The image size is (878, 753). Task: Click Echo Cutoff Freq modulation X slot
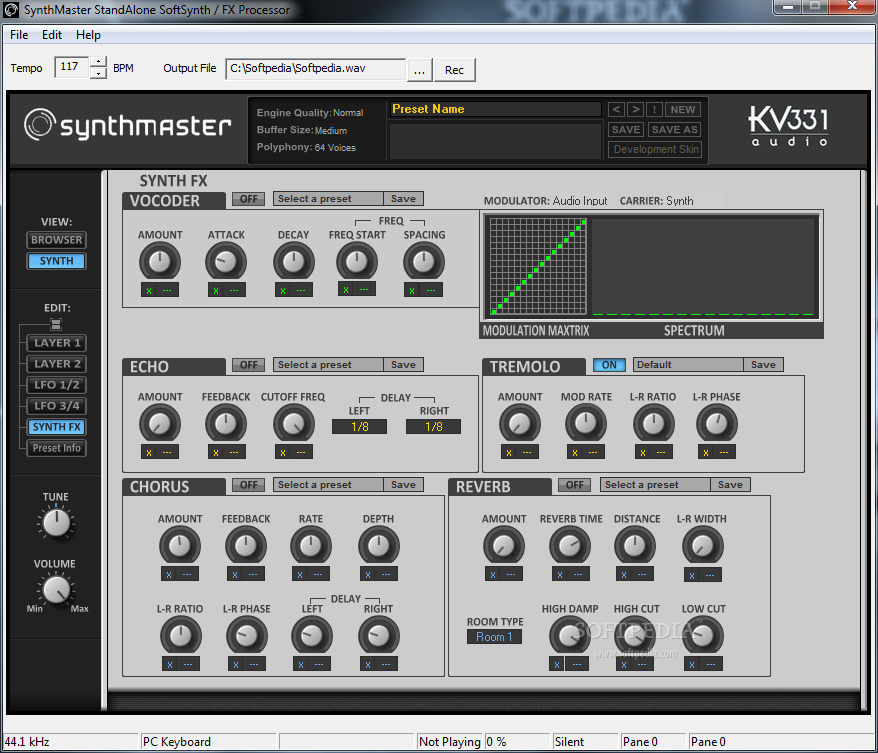click(283, 452)
